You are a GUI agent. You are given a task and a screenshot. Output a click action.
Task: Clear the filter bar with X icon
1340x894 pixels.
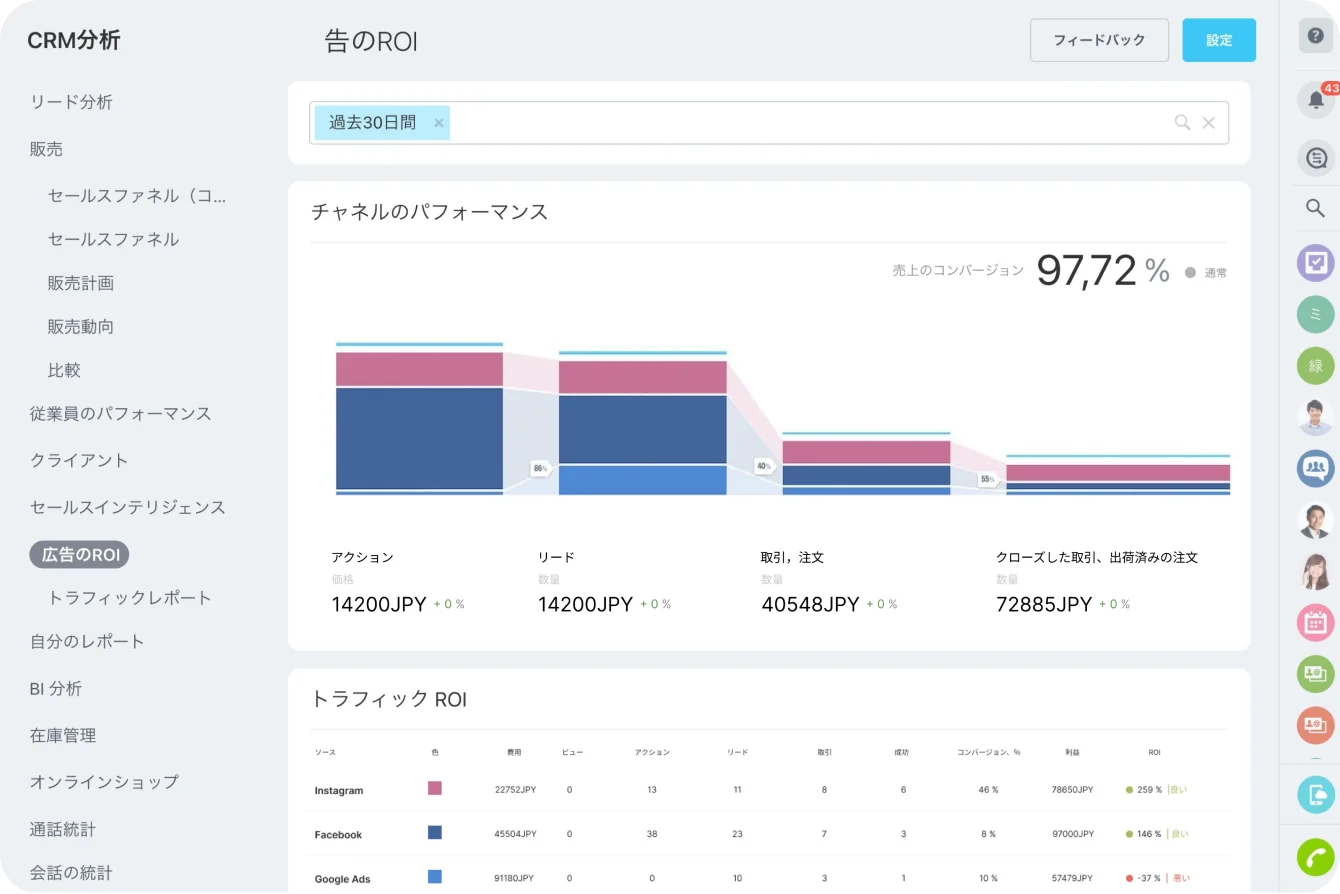pyautogui.click(x=1209, y=122)
